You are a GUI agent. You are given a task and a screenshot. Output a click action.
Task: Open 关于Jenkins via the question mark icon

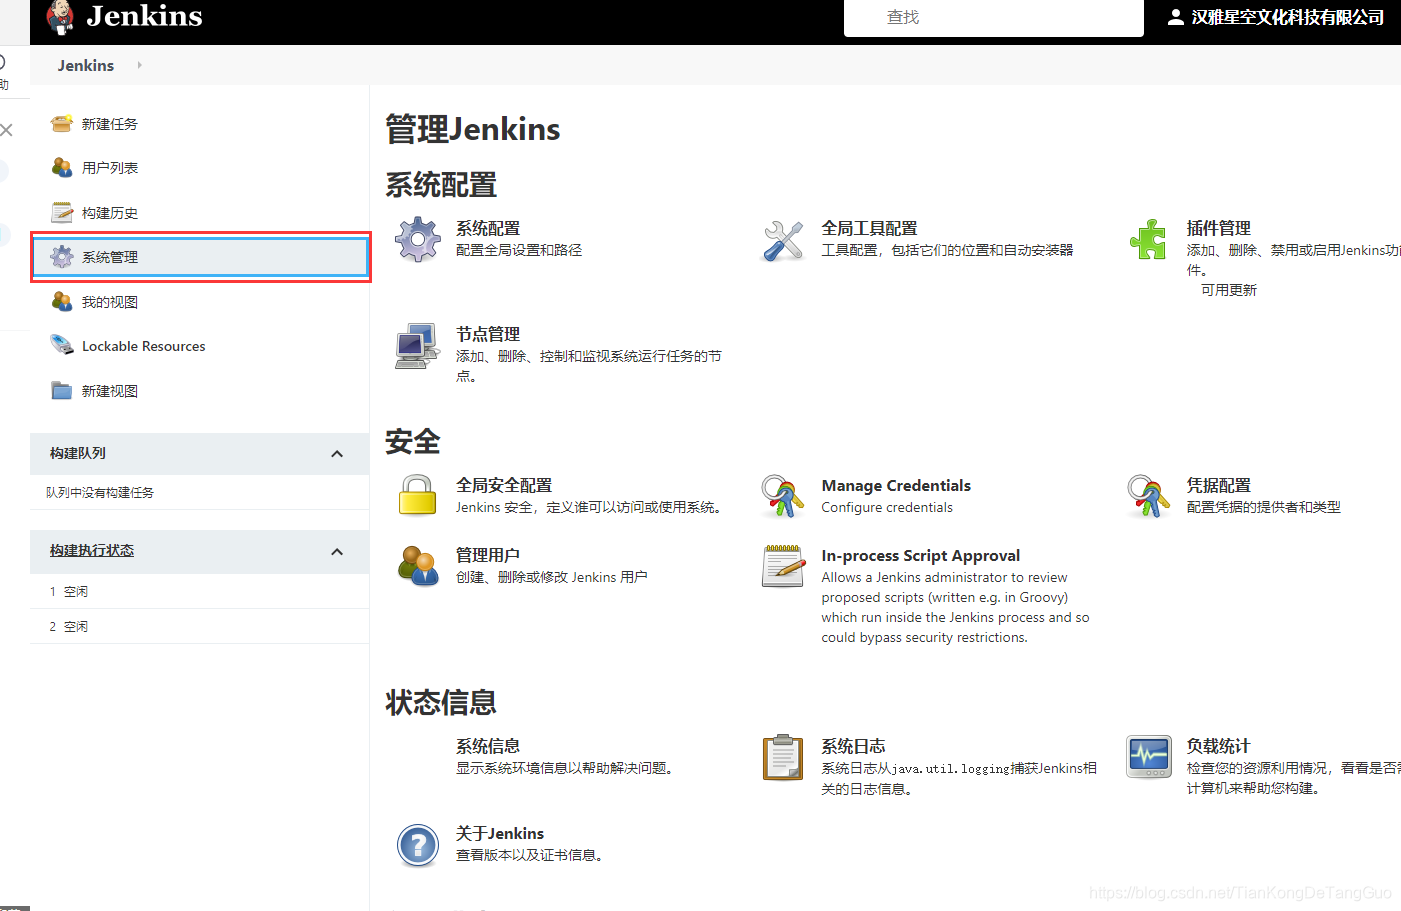point(417,844)
